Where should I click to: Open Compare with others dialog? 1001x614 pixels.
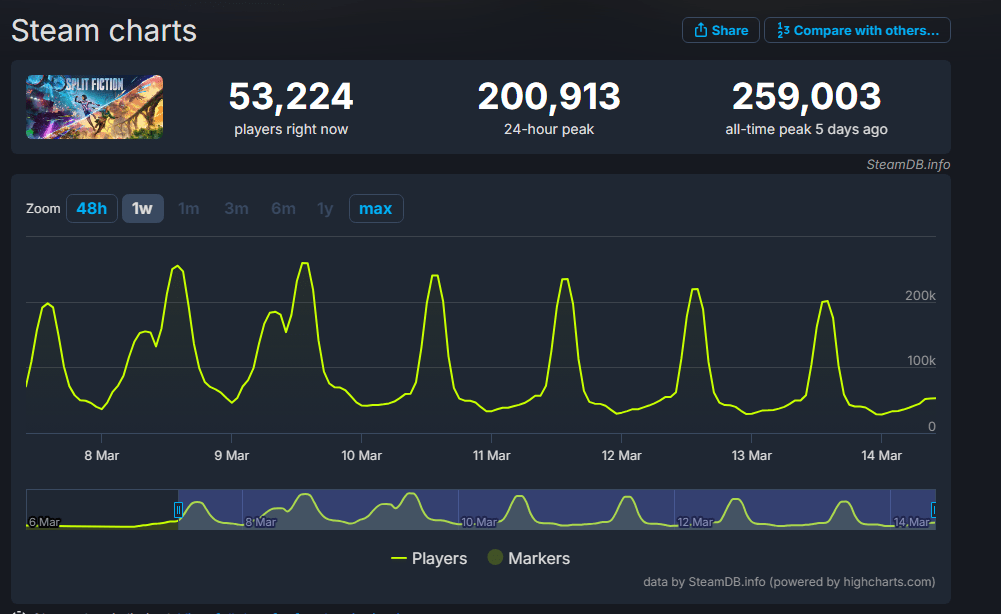(x=857, y=30)
